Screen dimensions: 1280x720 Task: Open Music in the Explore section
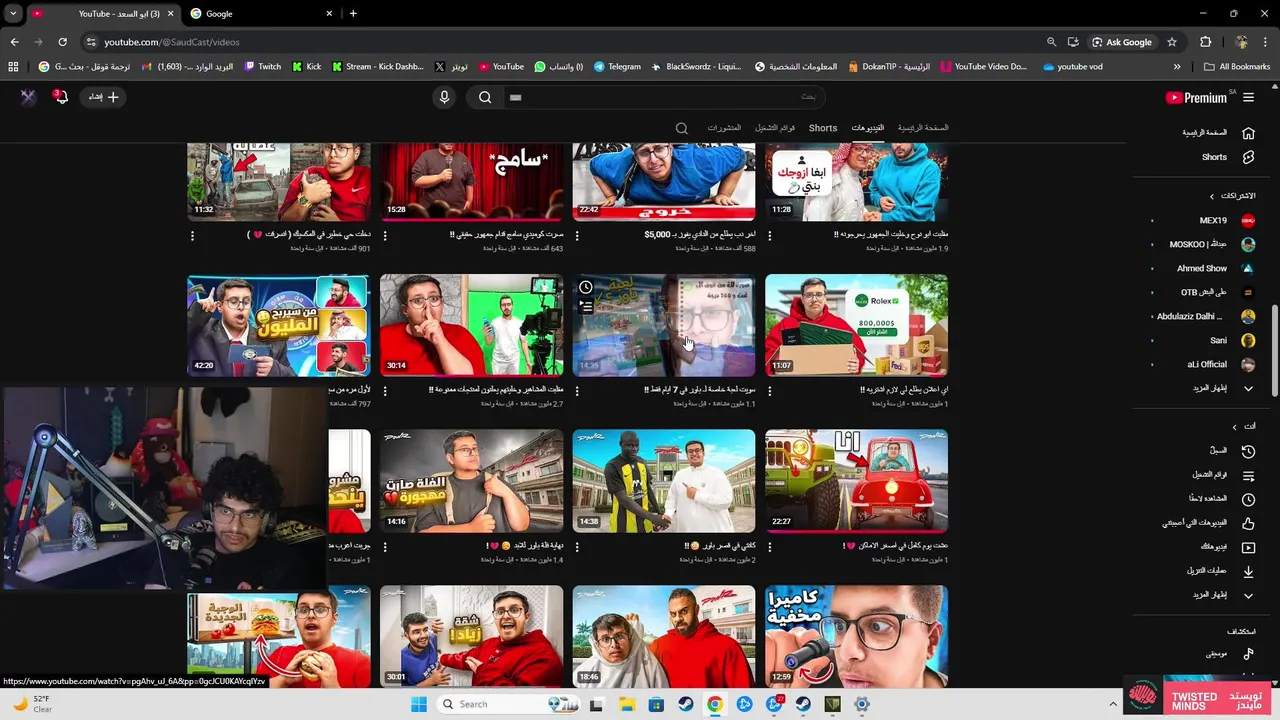[1200, 654]
